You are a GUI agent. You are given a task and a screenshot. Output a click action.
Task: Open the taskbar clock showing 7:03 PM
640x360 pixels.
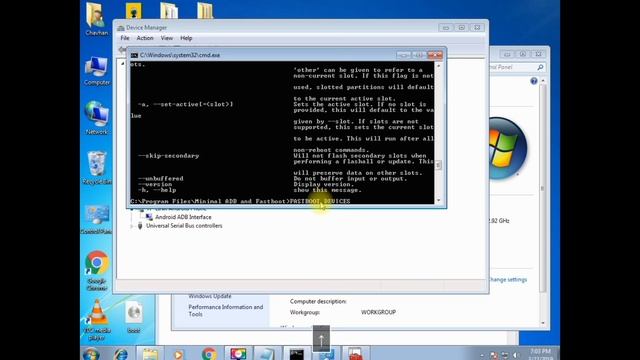point(540,354)
